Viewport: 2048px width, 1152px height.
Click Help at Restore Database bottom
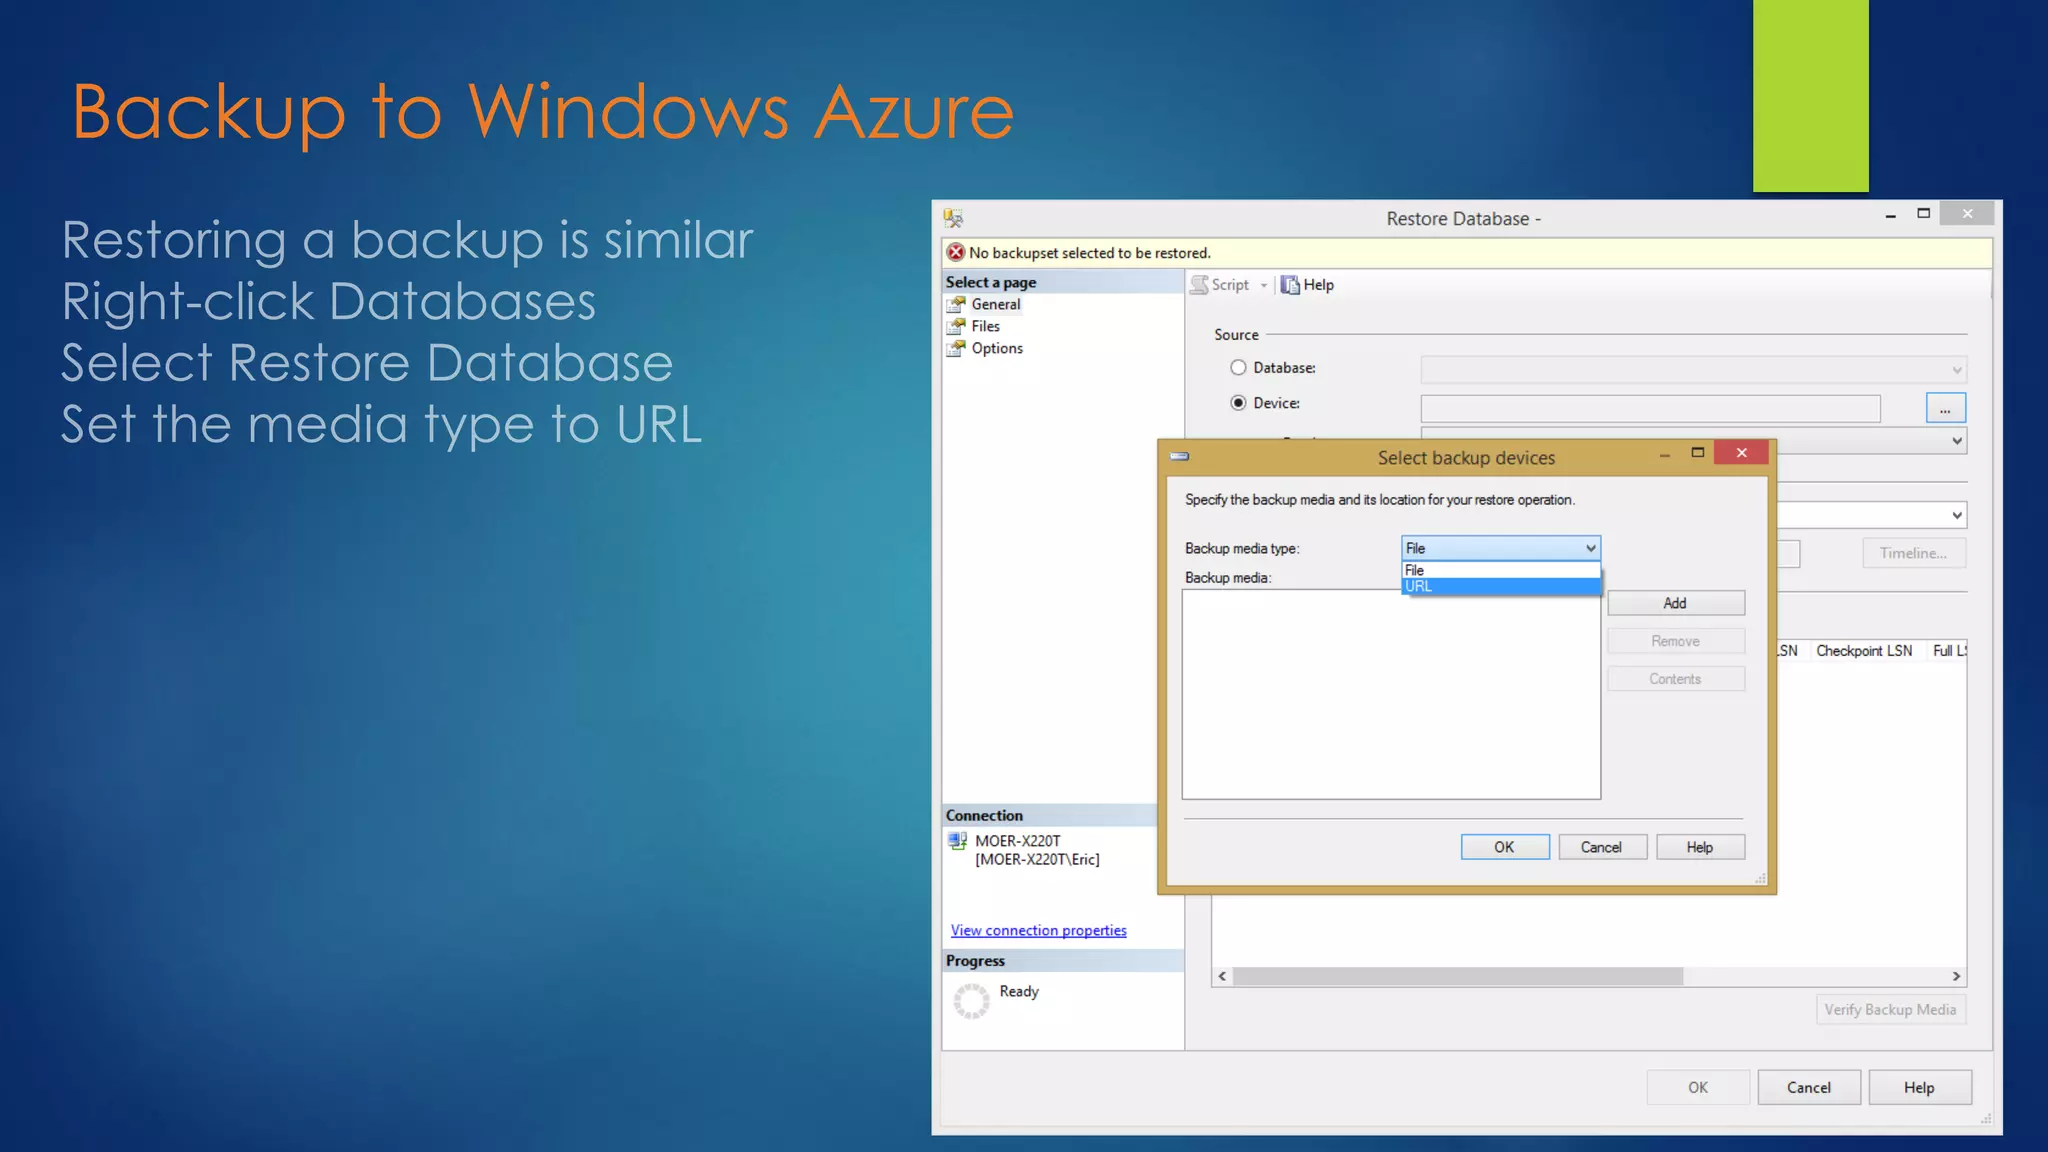(x=1919, y=1087)
